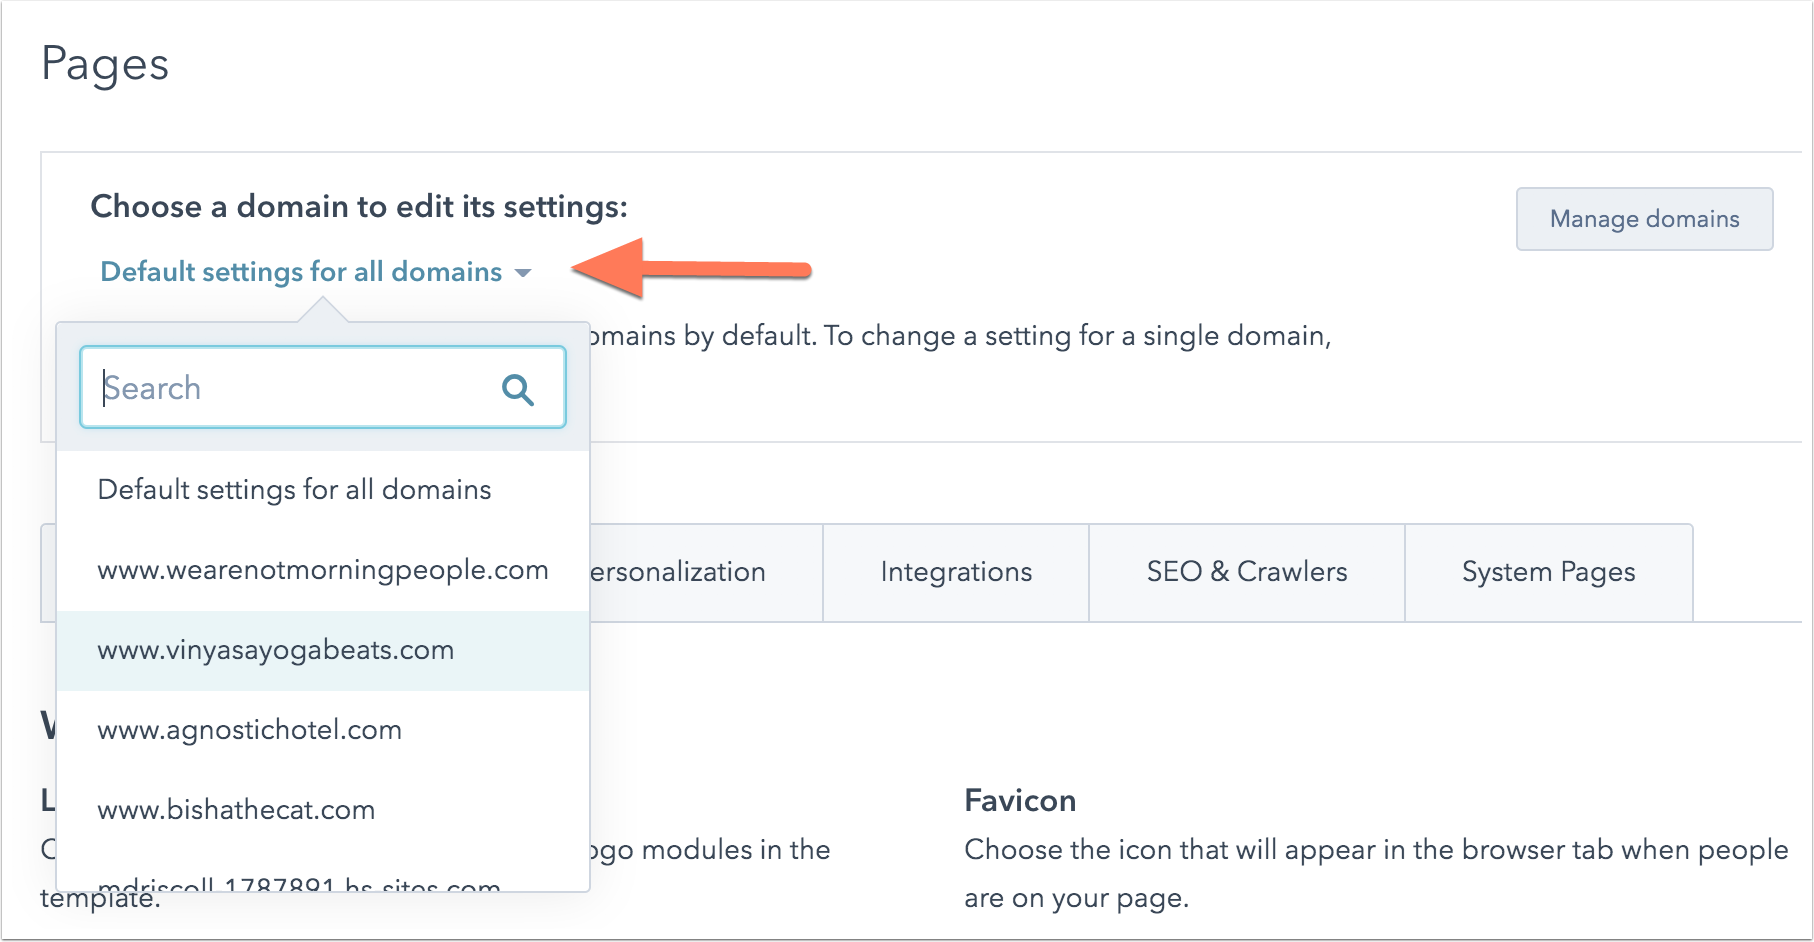1814x942 pixels.
Task: Switch to the Integrations tab
Action: [956, 572]
